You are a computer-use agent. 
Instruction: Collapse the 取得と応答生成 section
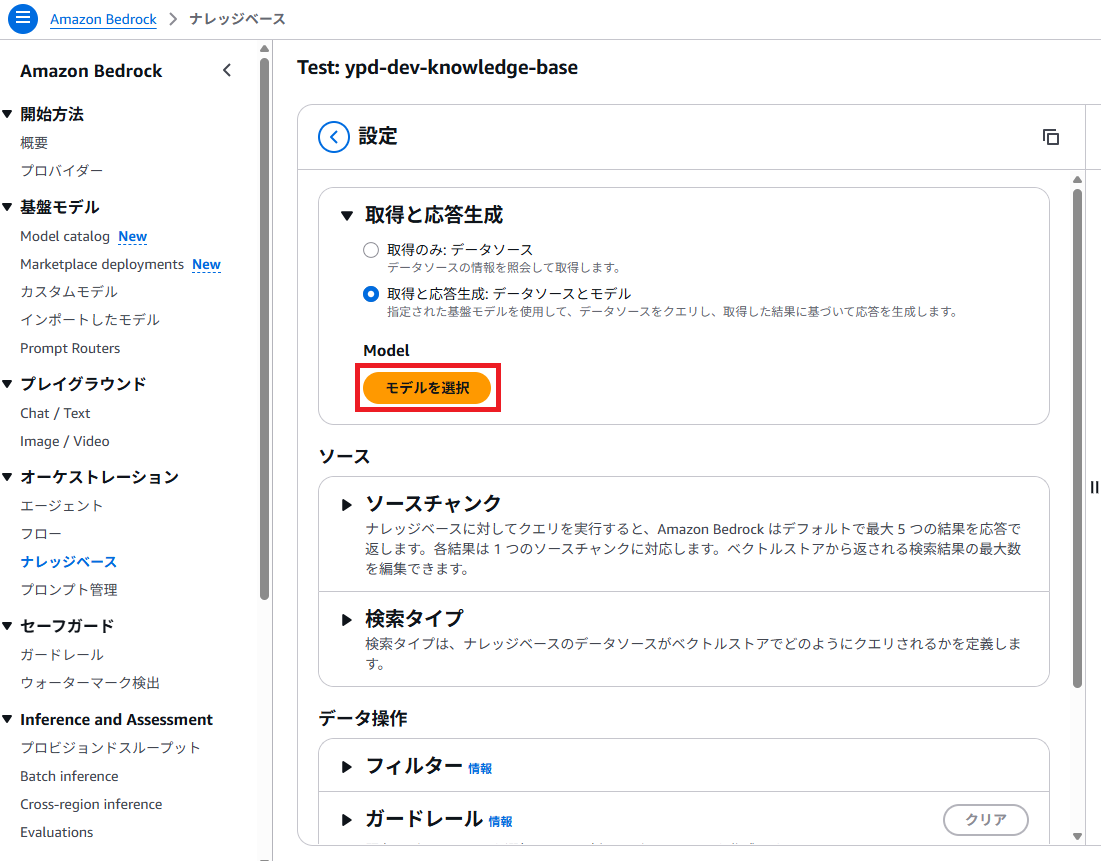tap(347, 216)
